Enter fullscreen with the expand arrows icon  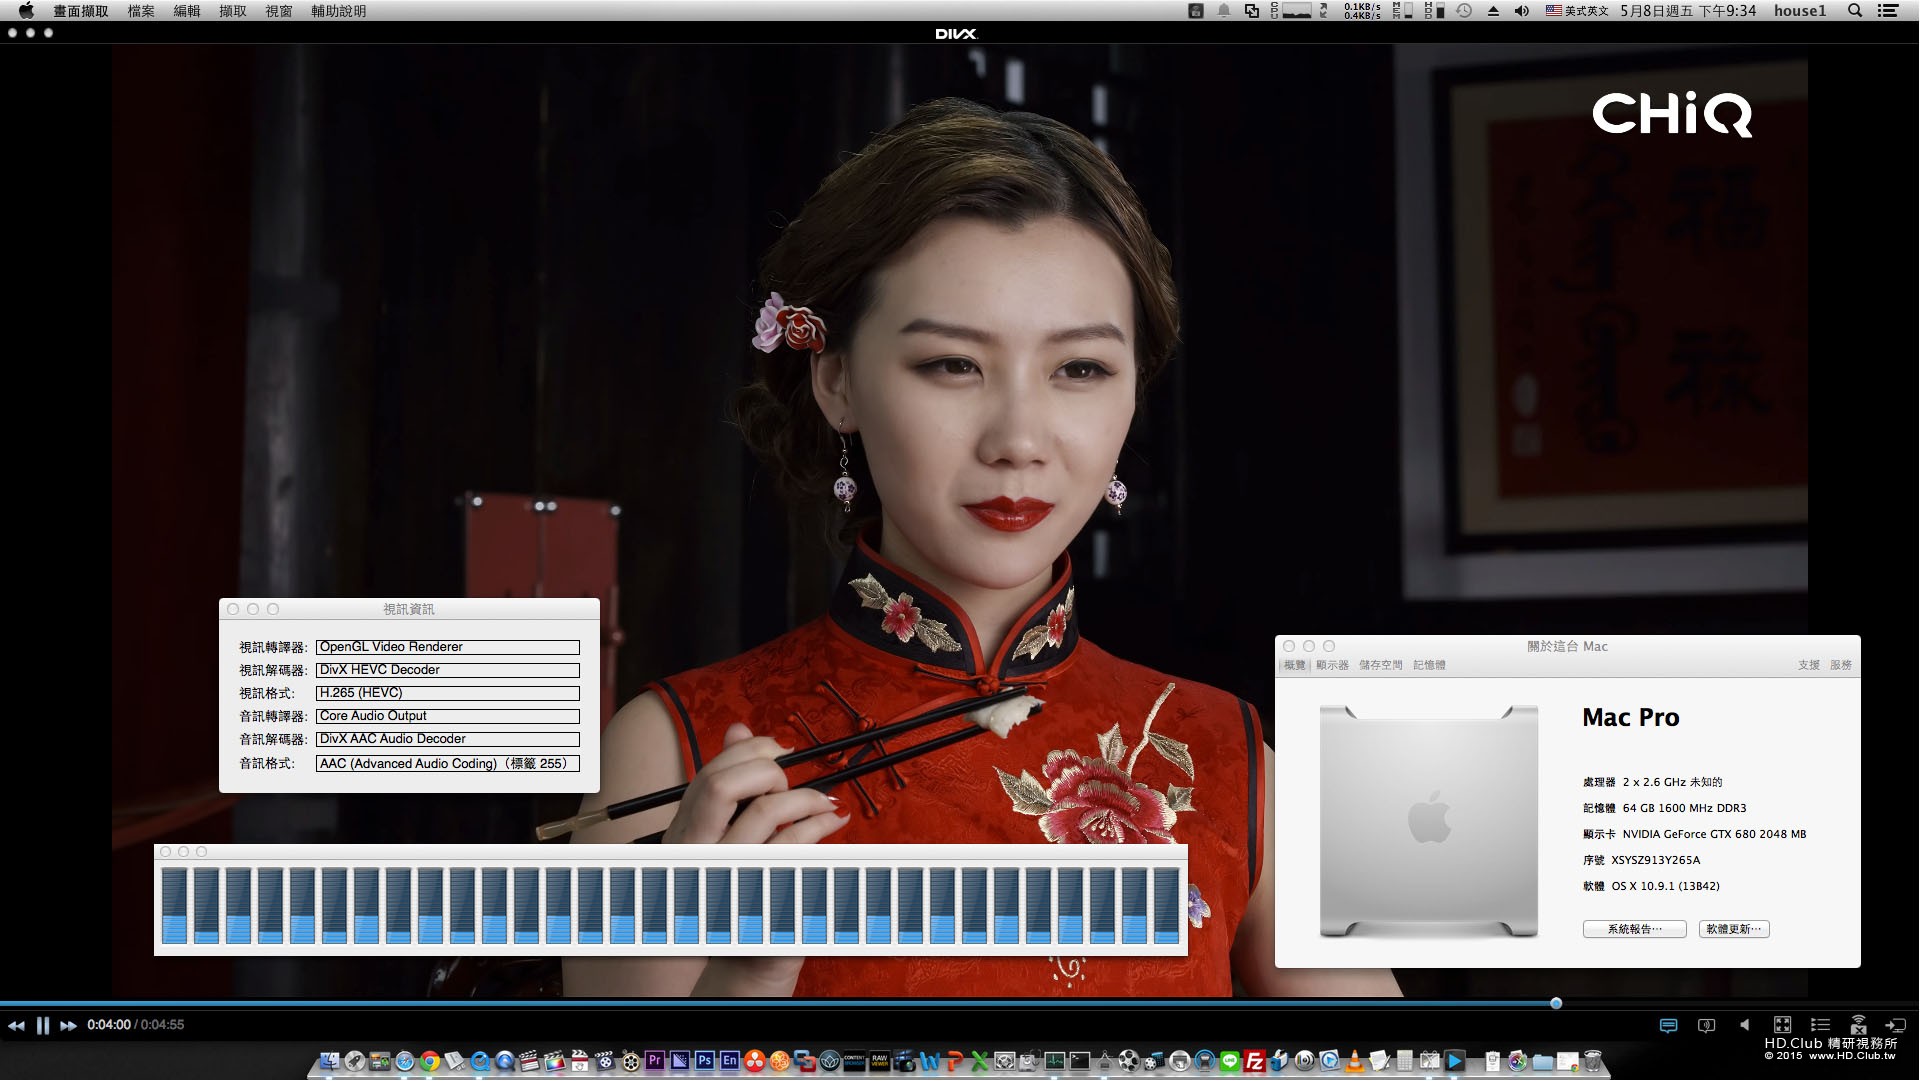1782,1025
